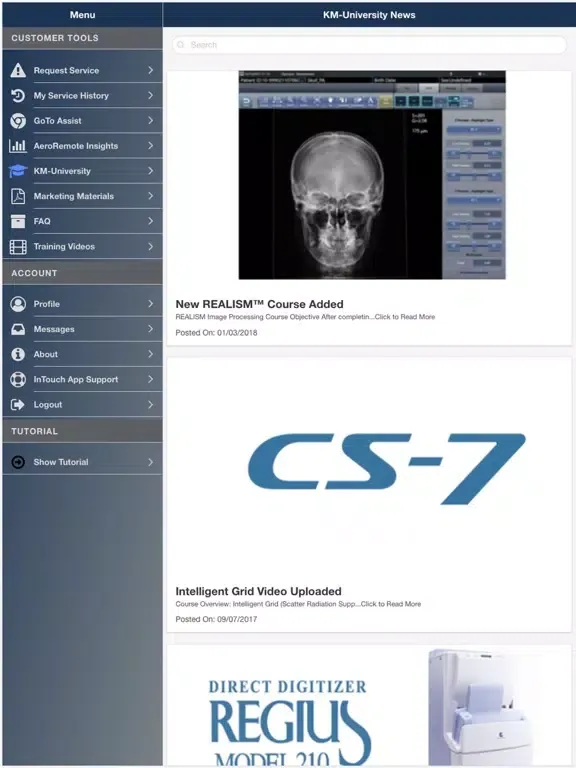
Task: Click the Logout exit arrow icon
Action: pos(18,405)
